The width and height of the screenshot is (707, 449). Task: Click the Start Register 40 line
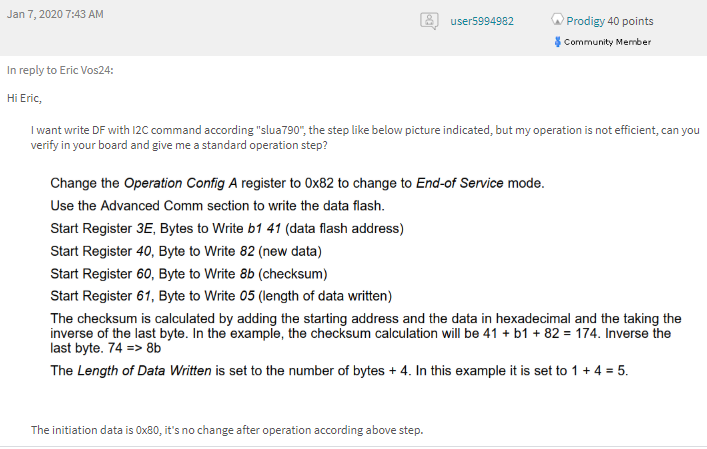coord(186,251)
